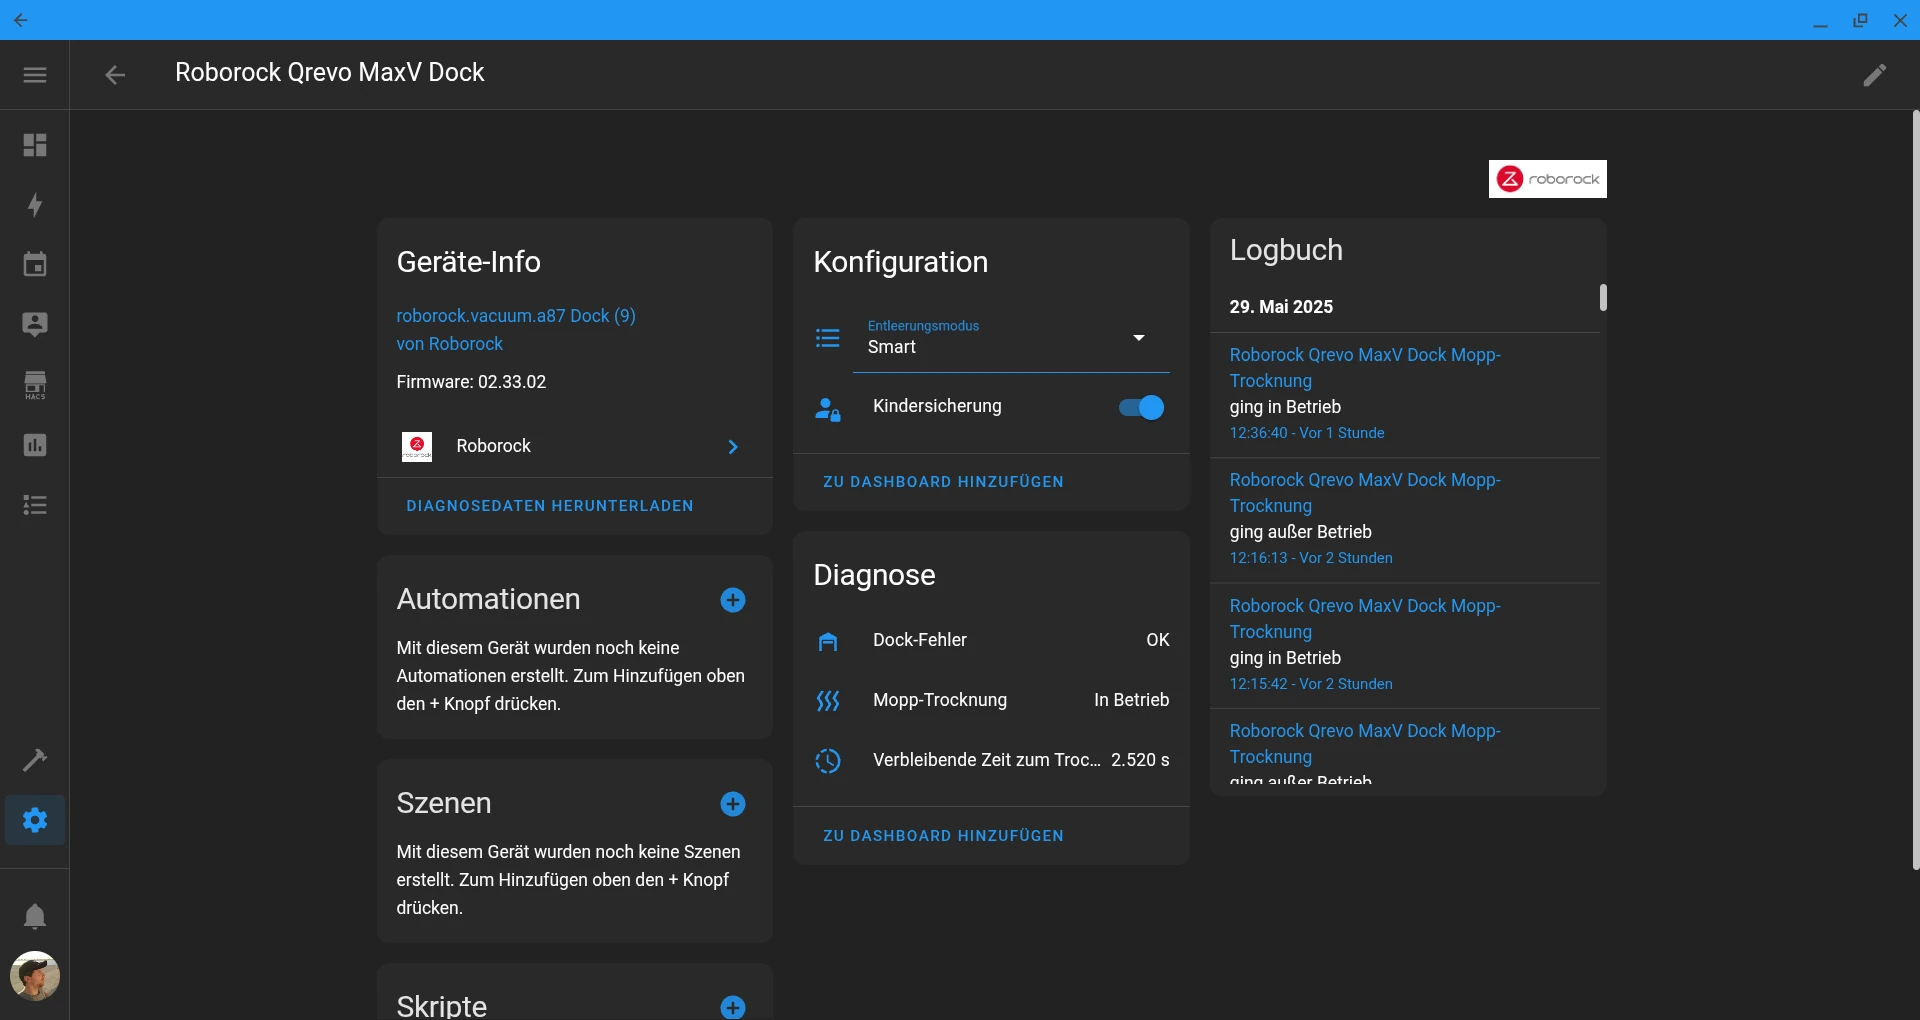This screenshot has height=1020, width=1920.
Task: Click the main page scrollbar
Action: [x=1915, y=490]
